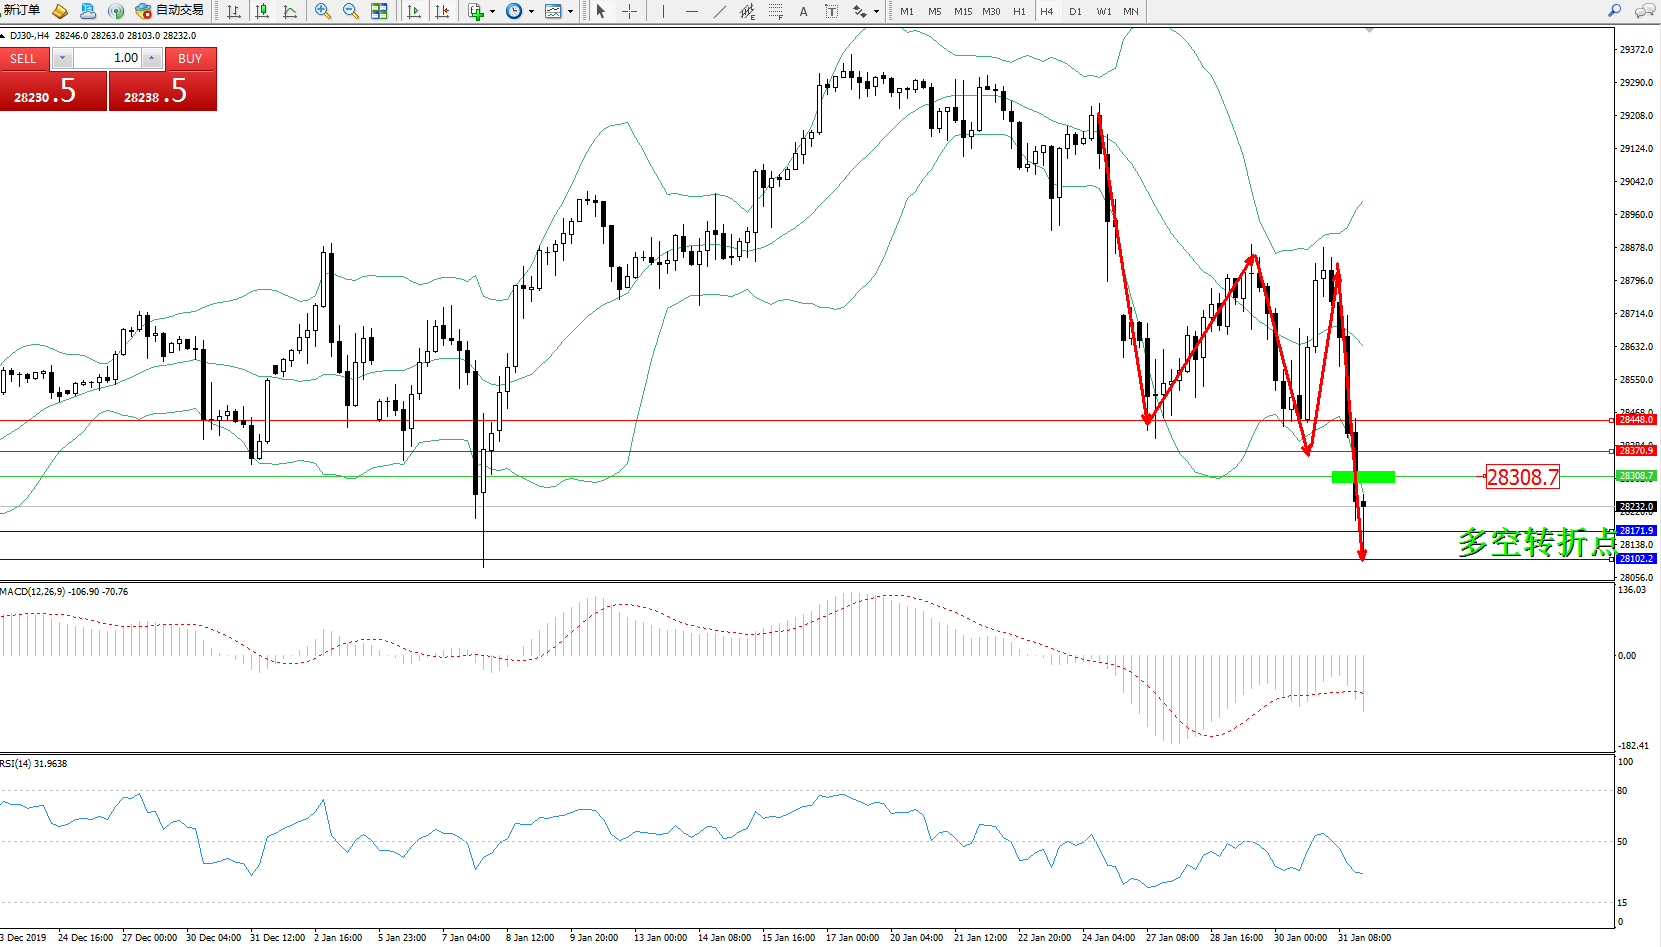Open the add indicators dropdown arrow
Image resolution: width=1661 pixels, height=947 pixels.
pyautogui.click(x=492, y=12)
